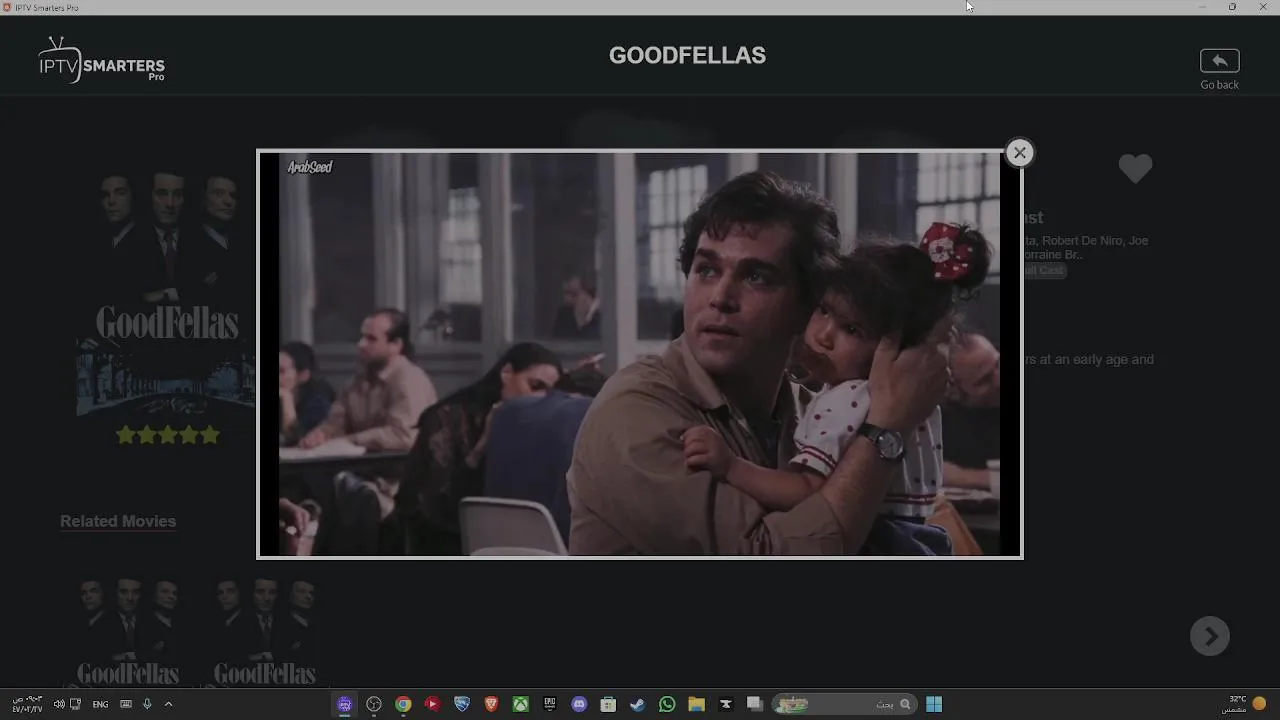Open the anvil icon app in taskbar

pos(726,704)
